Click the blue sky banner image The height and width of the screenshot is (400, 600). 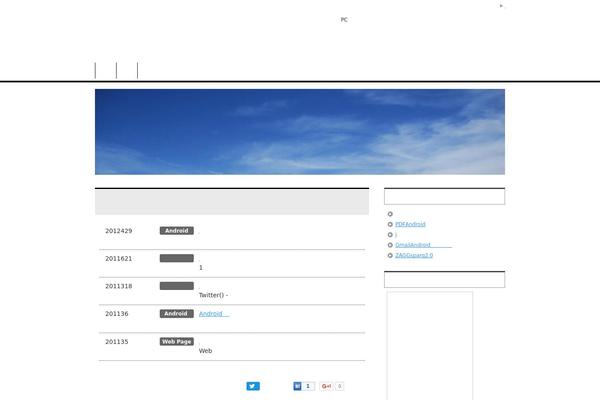300,132
